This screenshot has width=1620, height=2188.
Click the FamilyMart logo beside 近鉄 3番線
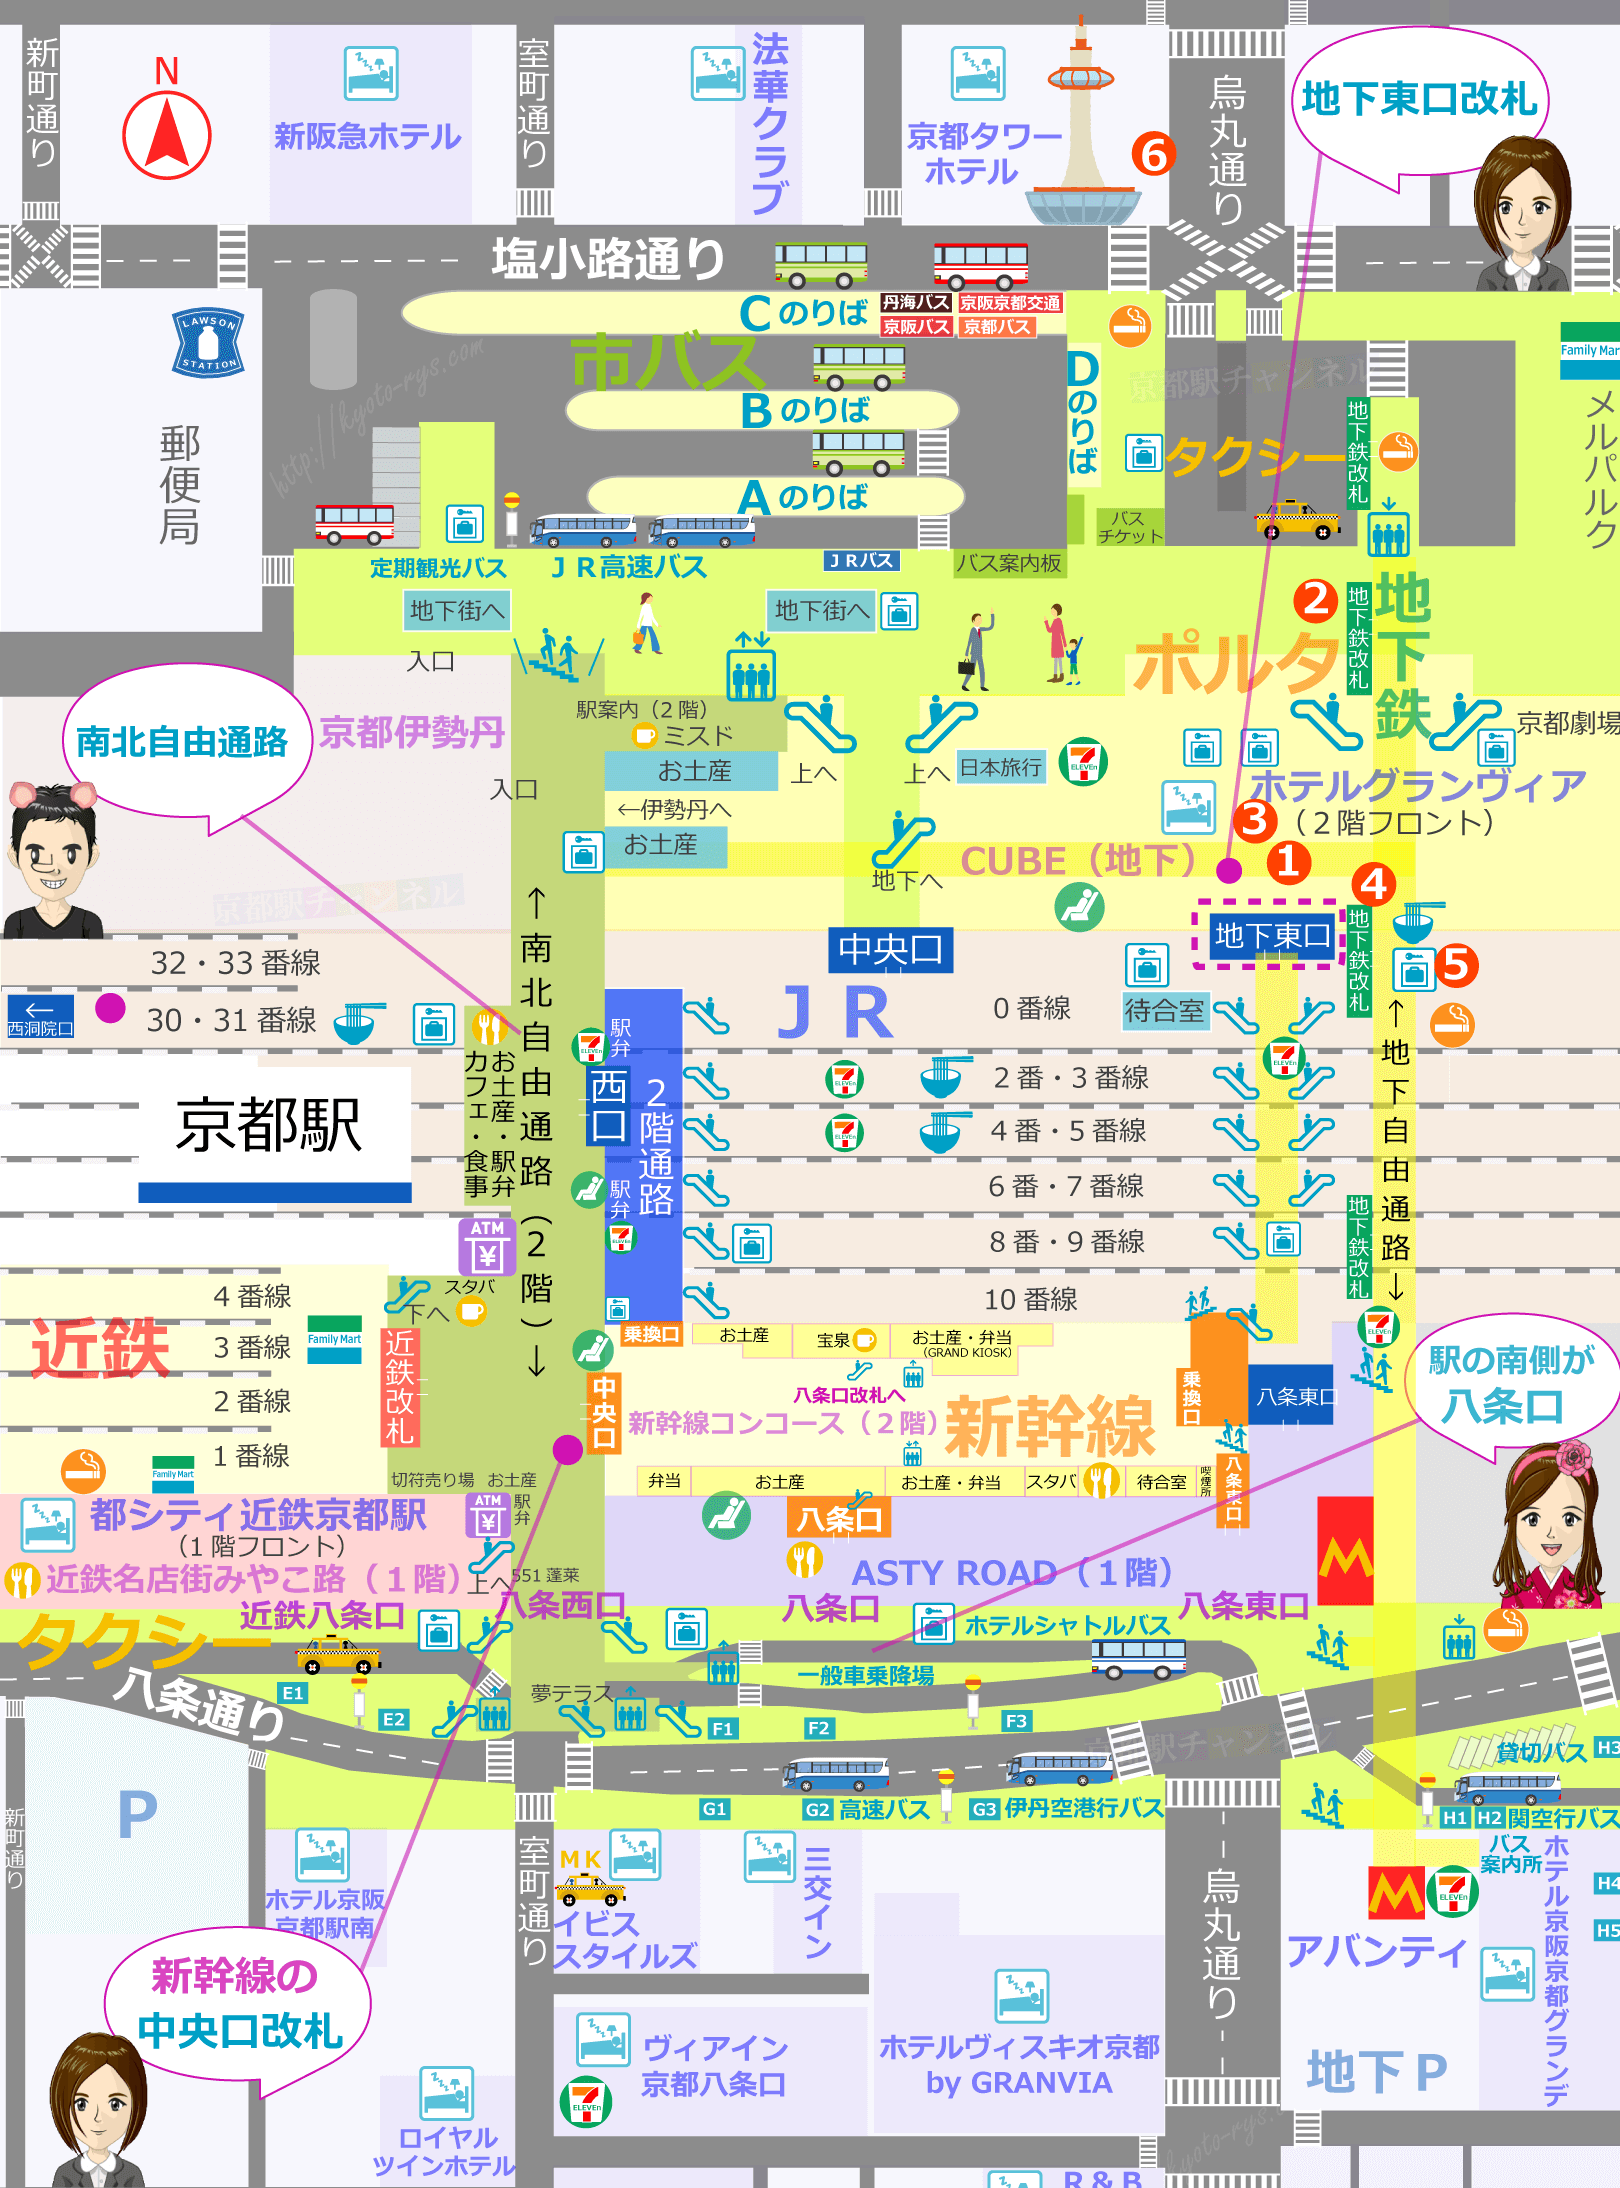(334, 1340)
